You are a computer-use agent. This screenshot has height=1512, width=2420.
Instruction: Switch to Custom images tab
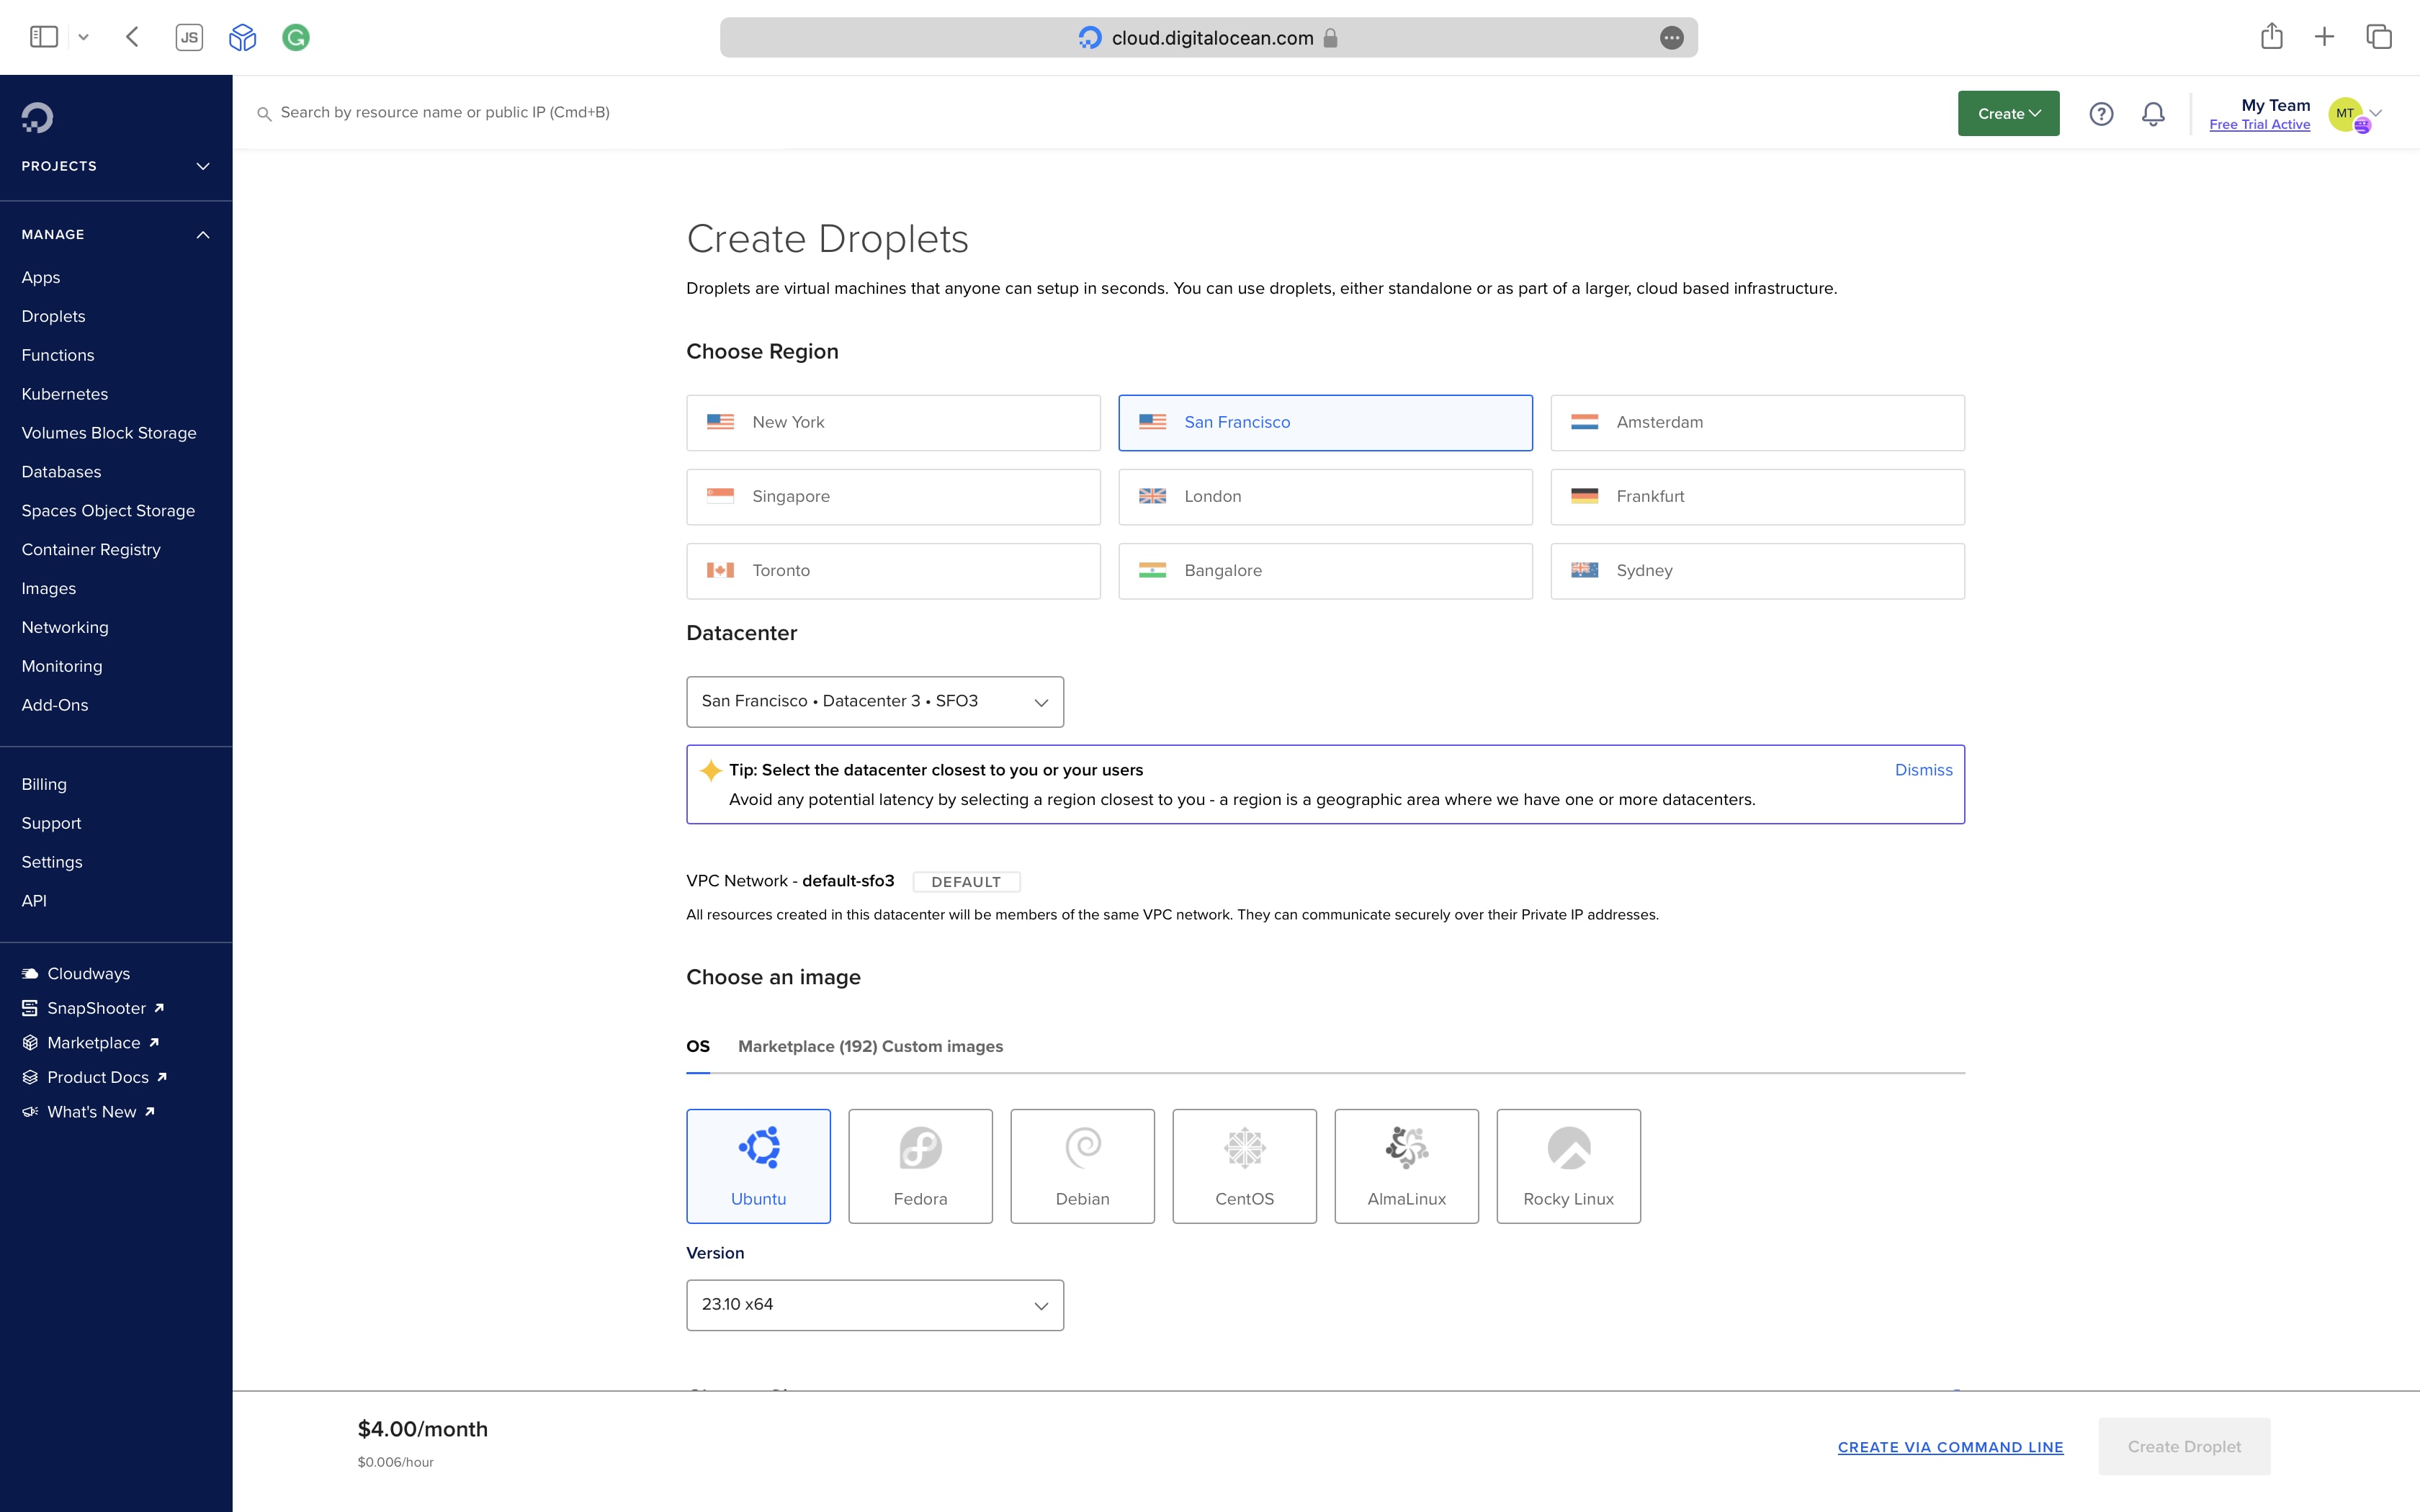[942, 1046]
